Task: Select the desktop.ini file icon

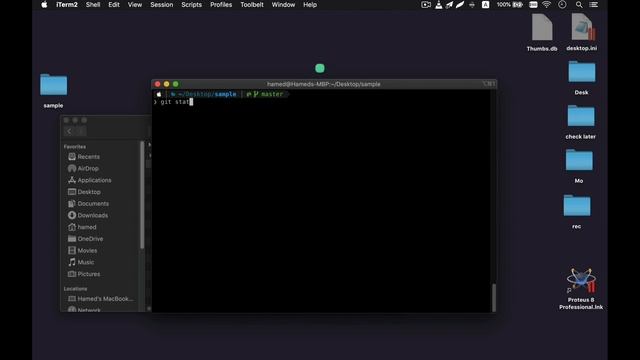Action: 582,27
